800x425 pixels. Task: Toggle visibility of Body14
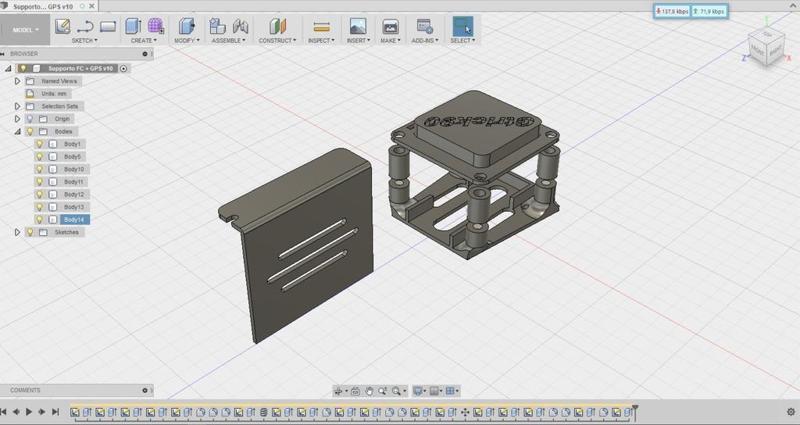pos(40,219)
